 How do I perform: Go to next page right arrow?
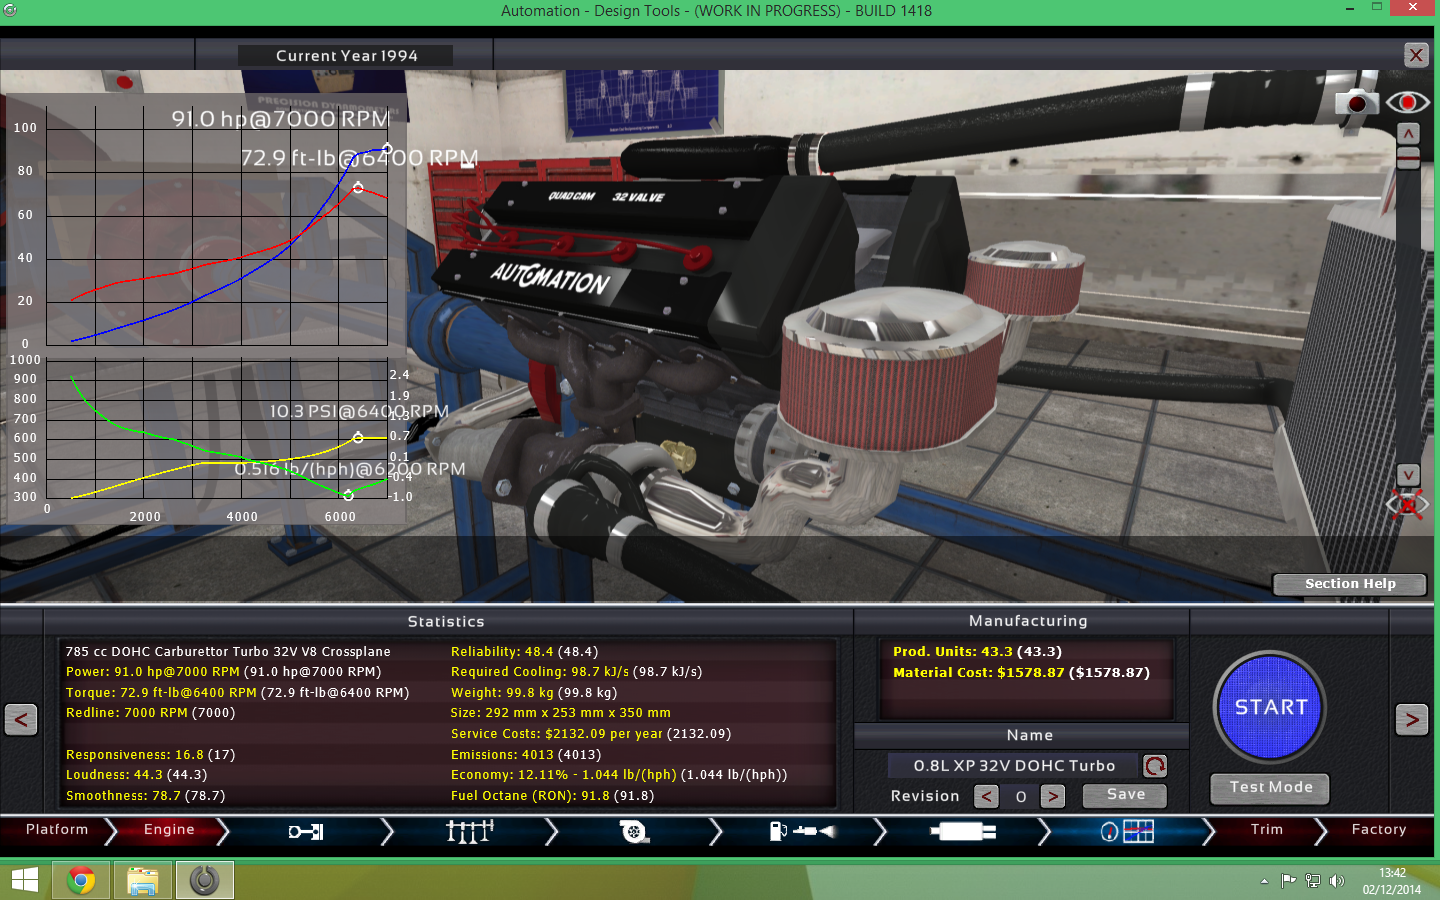point(1411,719)
